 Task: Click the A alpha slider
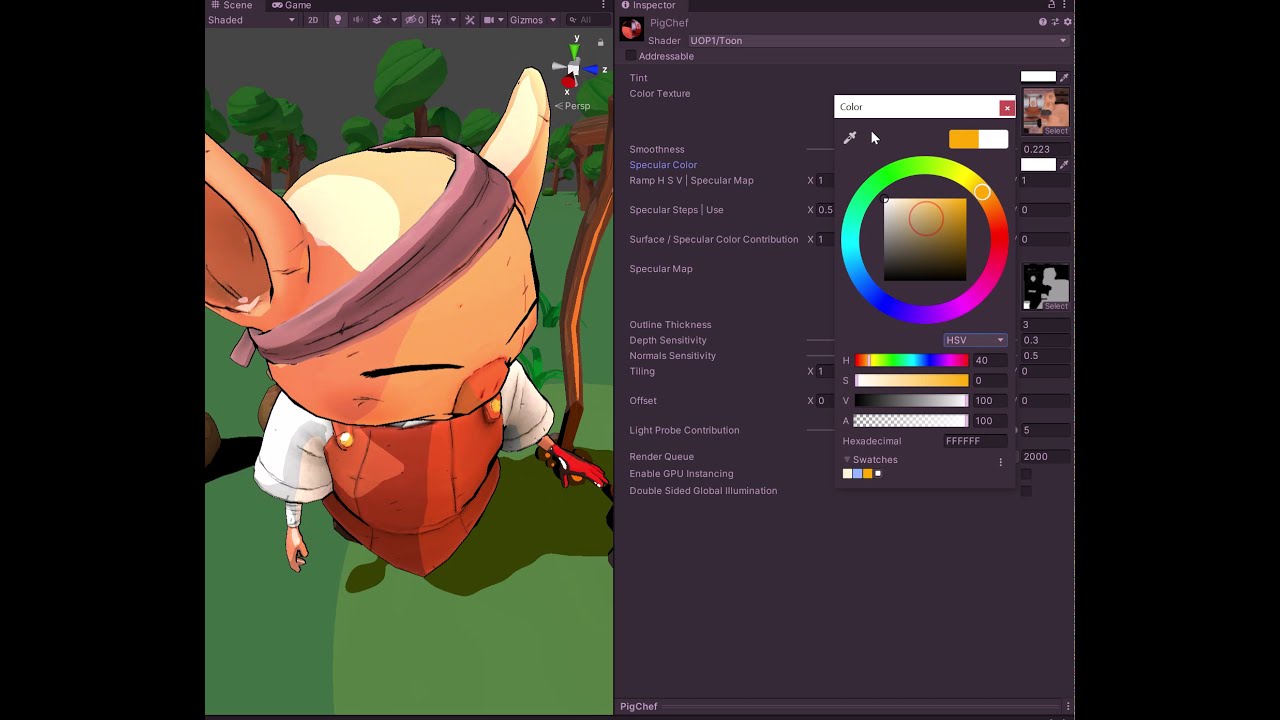coord(911,421)
